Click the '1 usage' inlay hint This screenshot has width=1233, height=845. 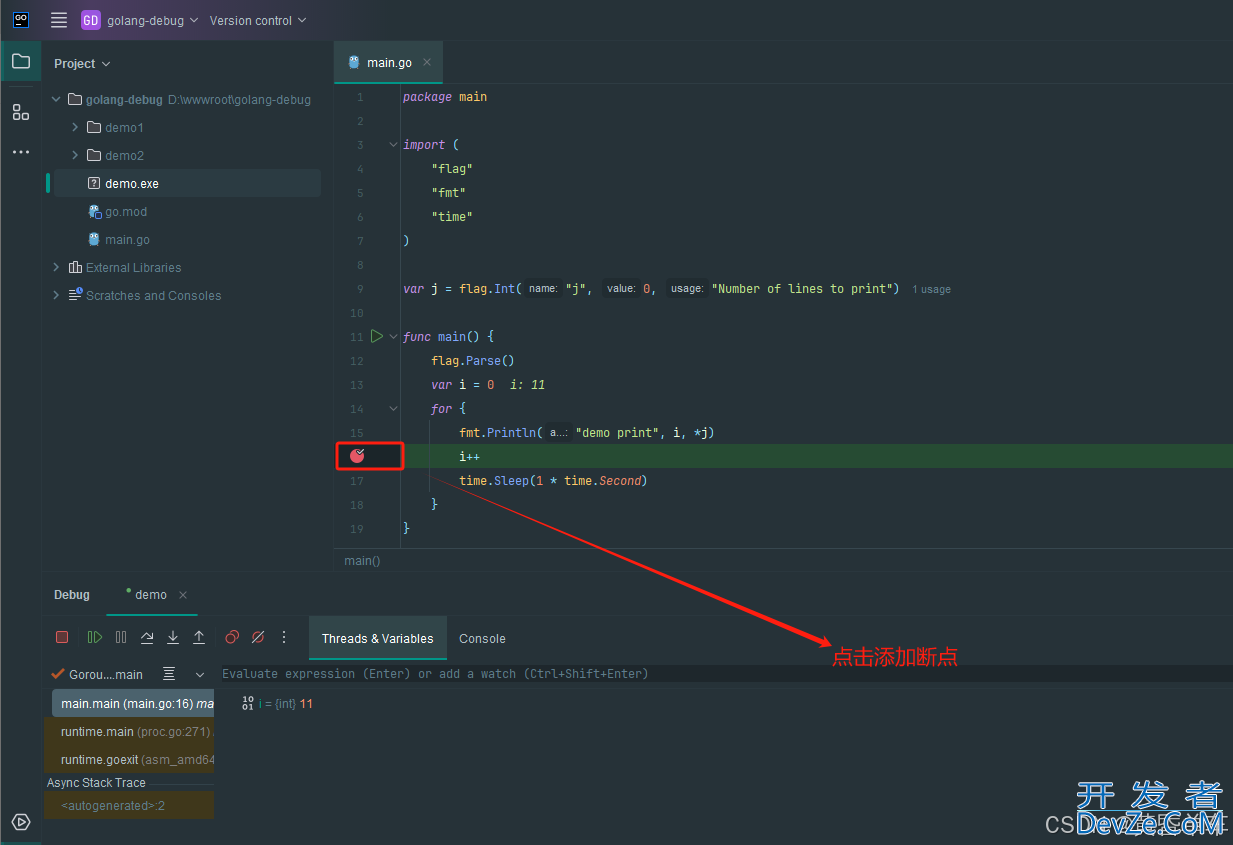931,289
